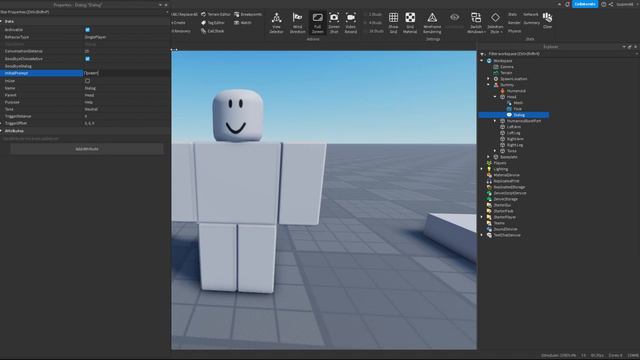Select the 16 Studs grid option
Screen dimensions: 640x360
click(373, 31)
